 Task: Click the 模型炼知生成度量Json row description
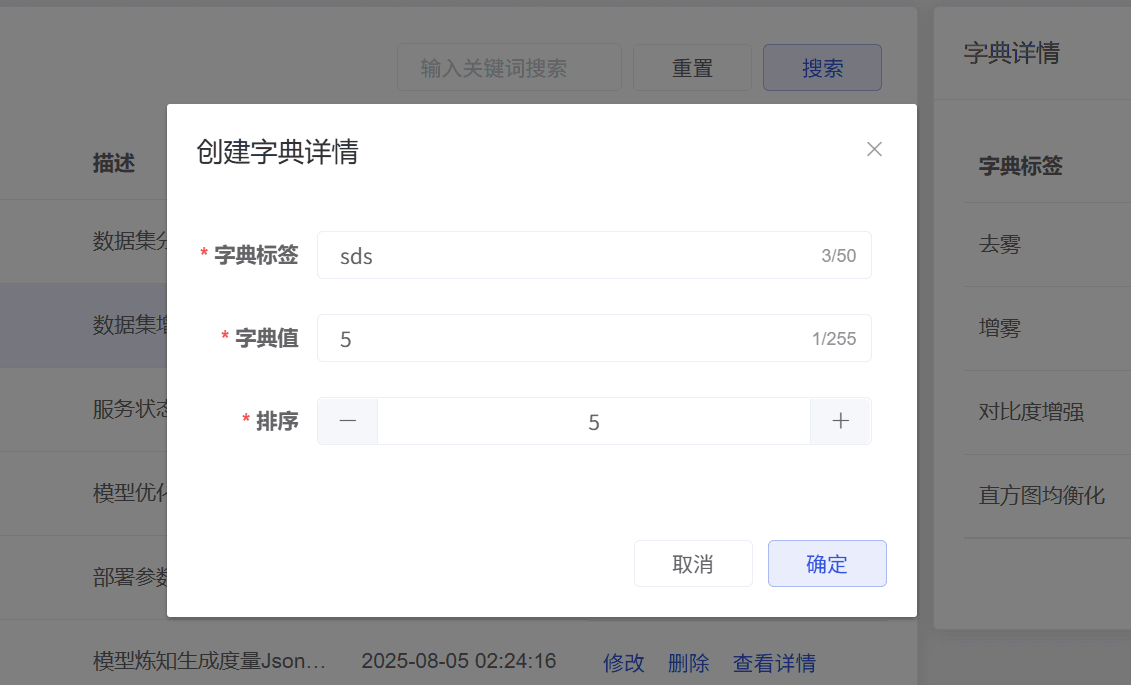(209, 661)
